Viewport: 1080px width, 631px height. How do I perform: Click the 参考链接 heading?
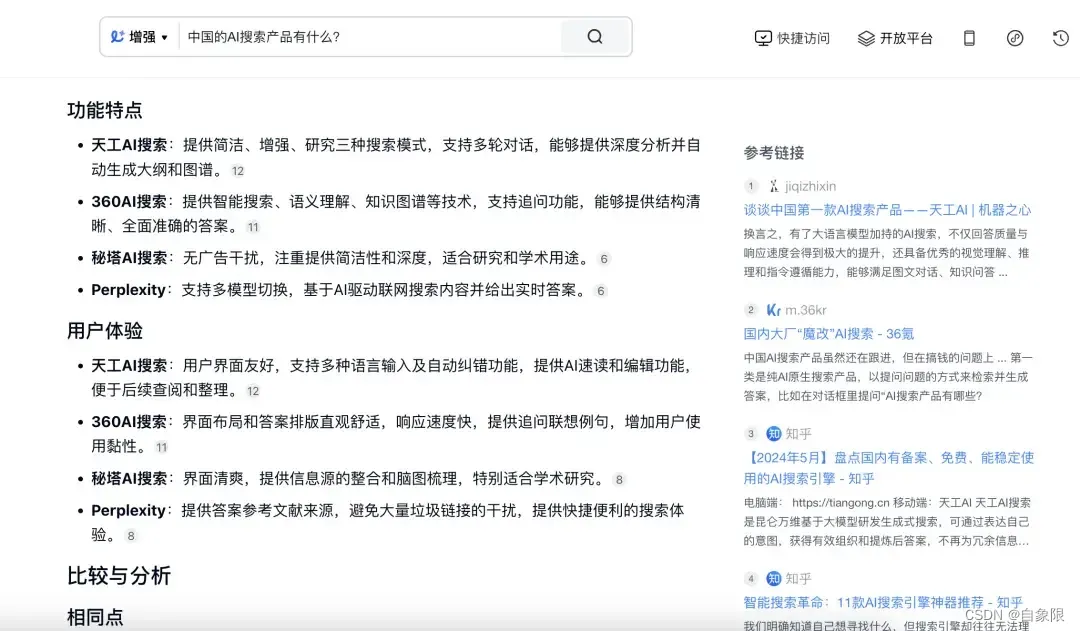coord(773,153)
